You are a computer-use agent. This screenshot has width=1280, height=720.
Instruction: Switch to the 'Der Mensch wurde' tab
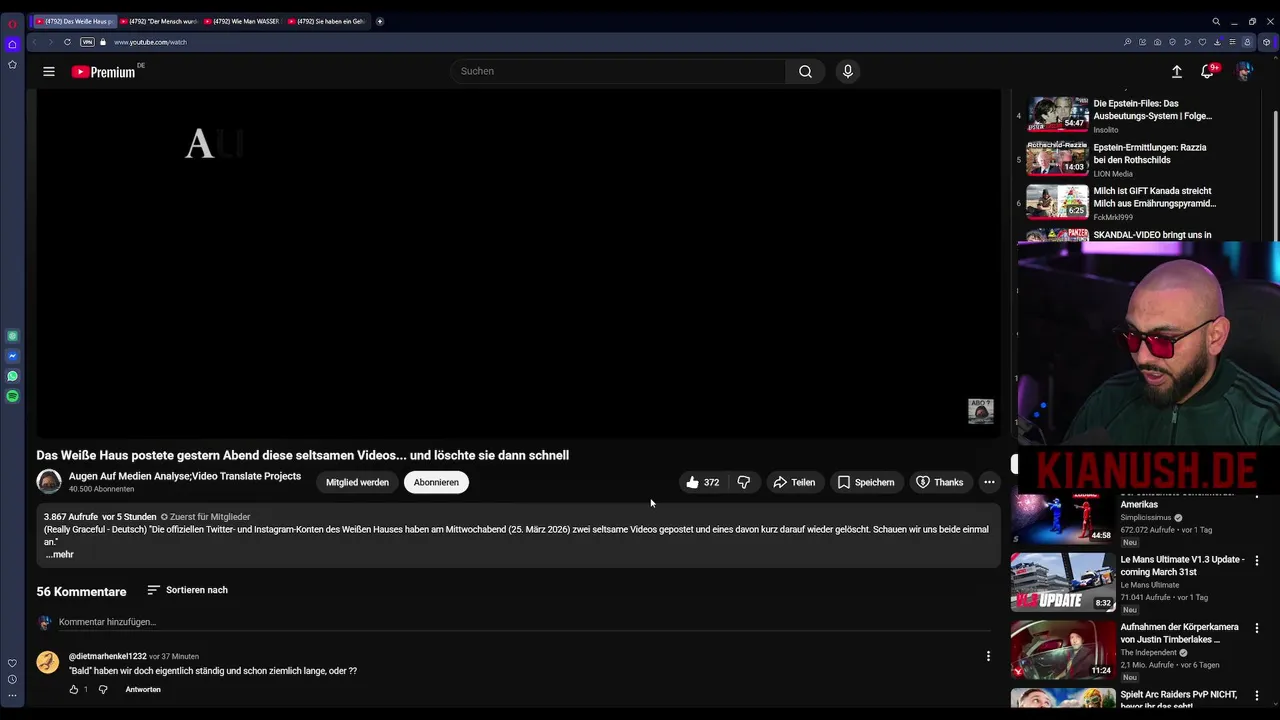point(159,21)
